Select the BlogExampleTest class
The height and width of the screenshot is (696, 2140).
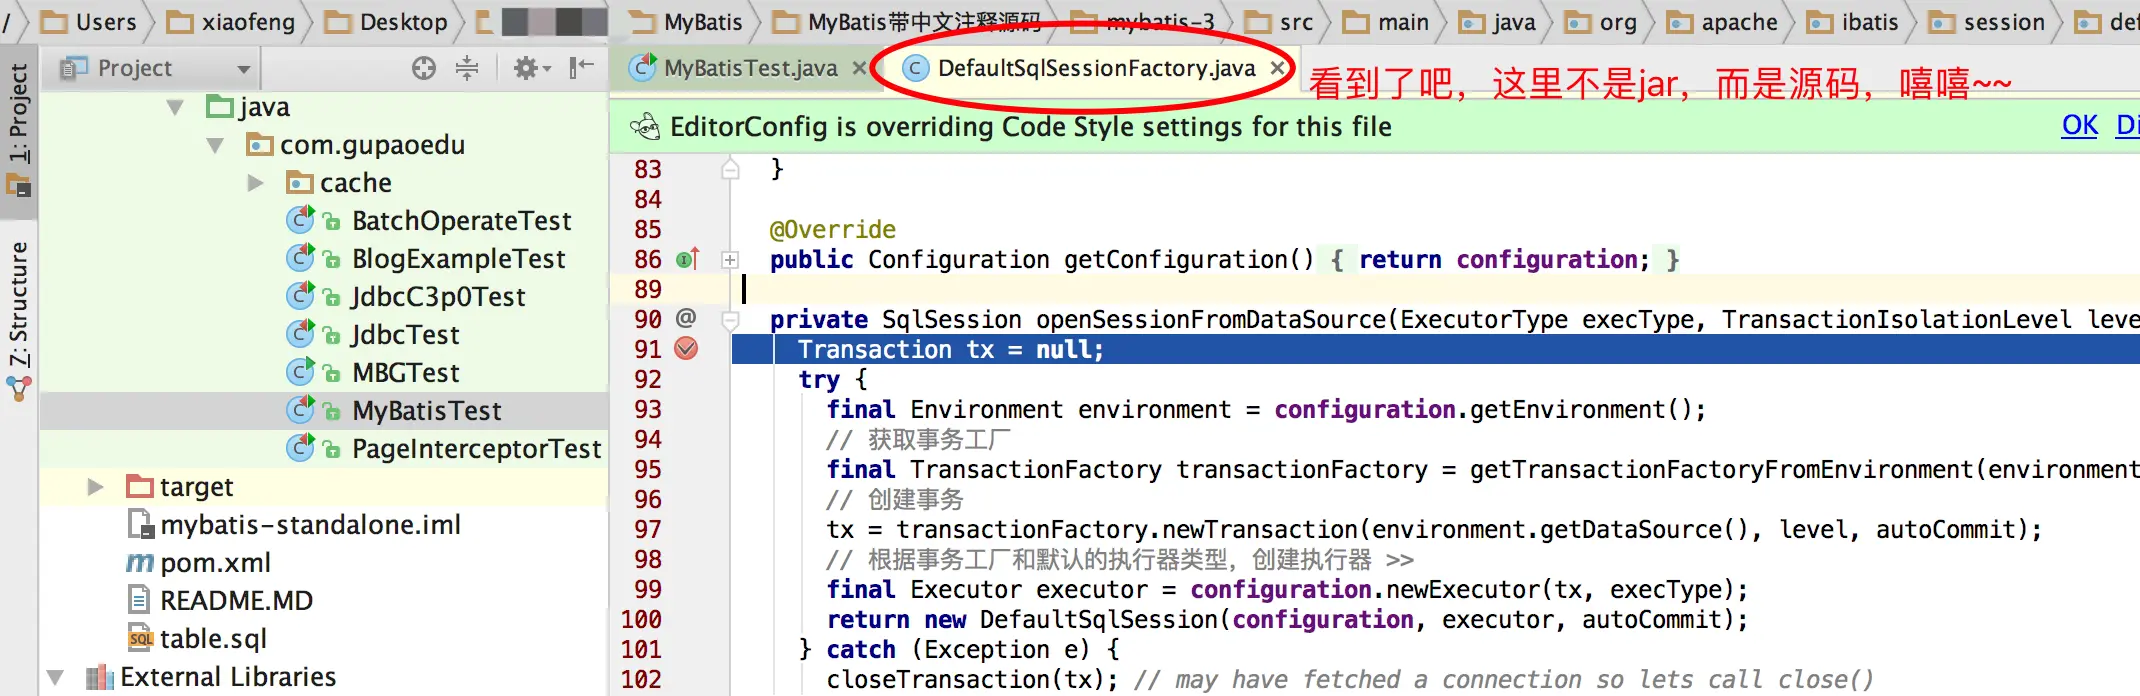click(458, 259)
